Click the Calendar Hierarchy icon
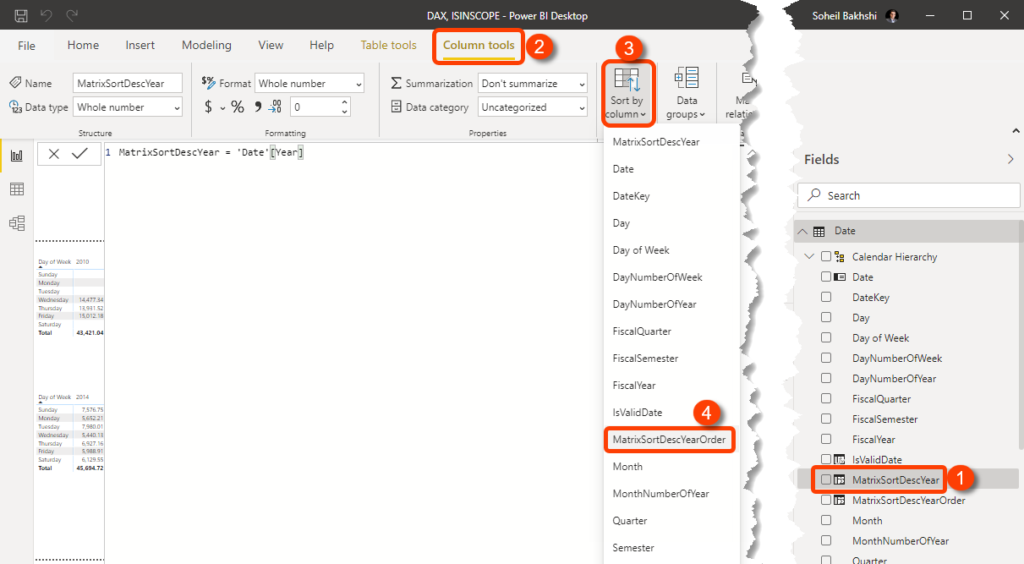Screen dimensions: 1024x564 (839, 257)
